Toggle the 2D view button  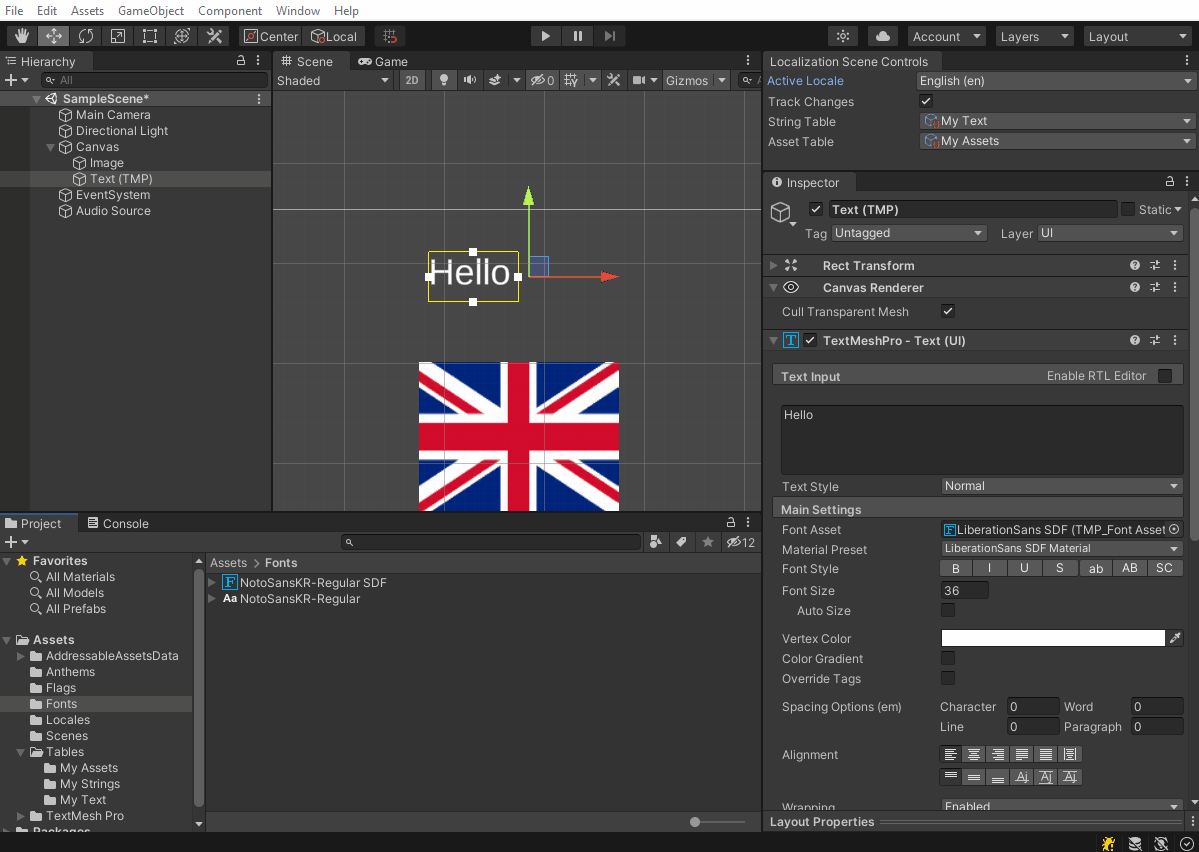[411, 81]
